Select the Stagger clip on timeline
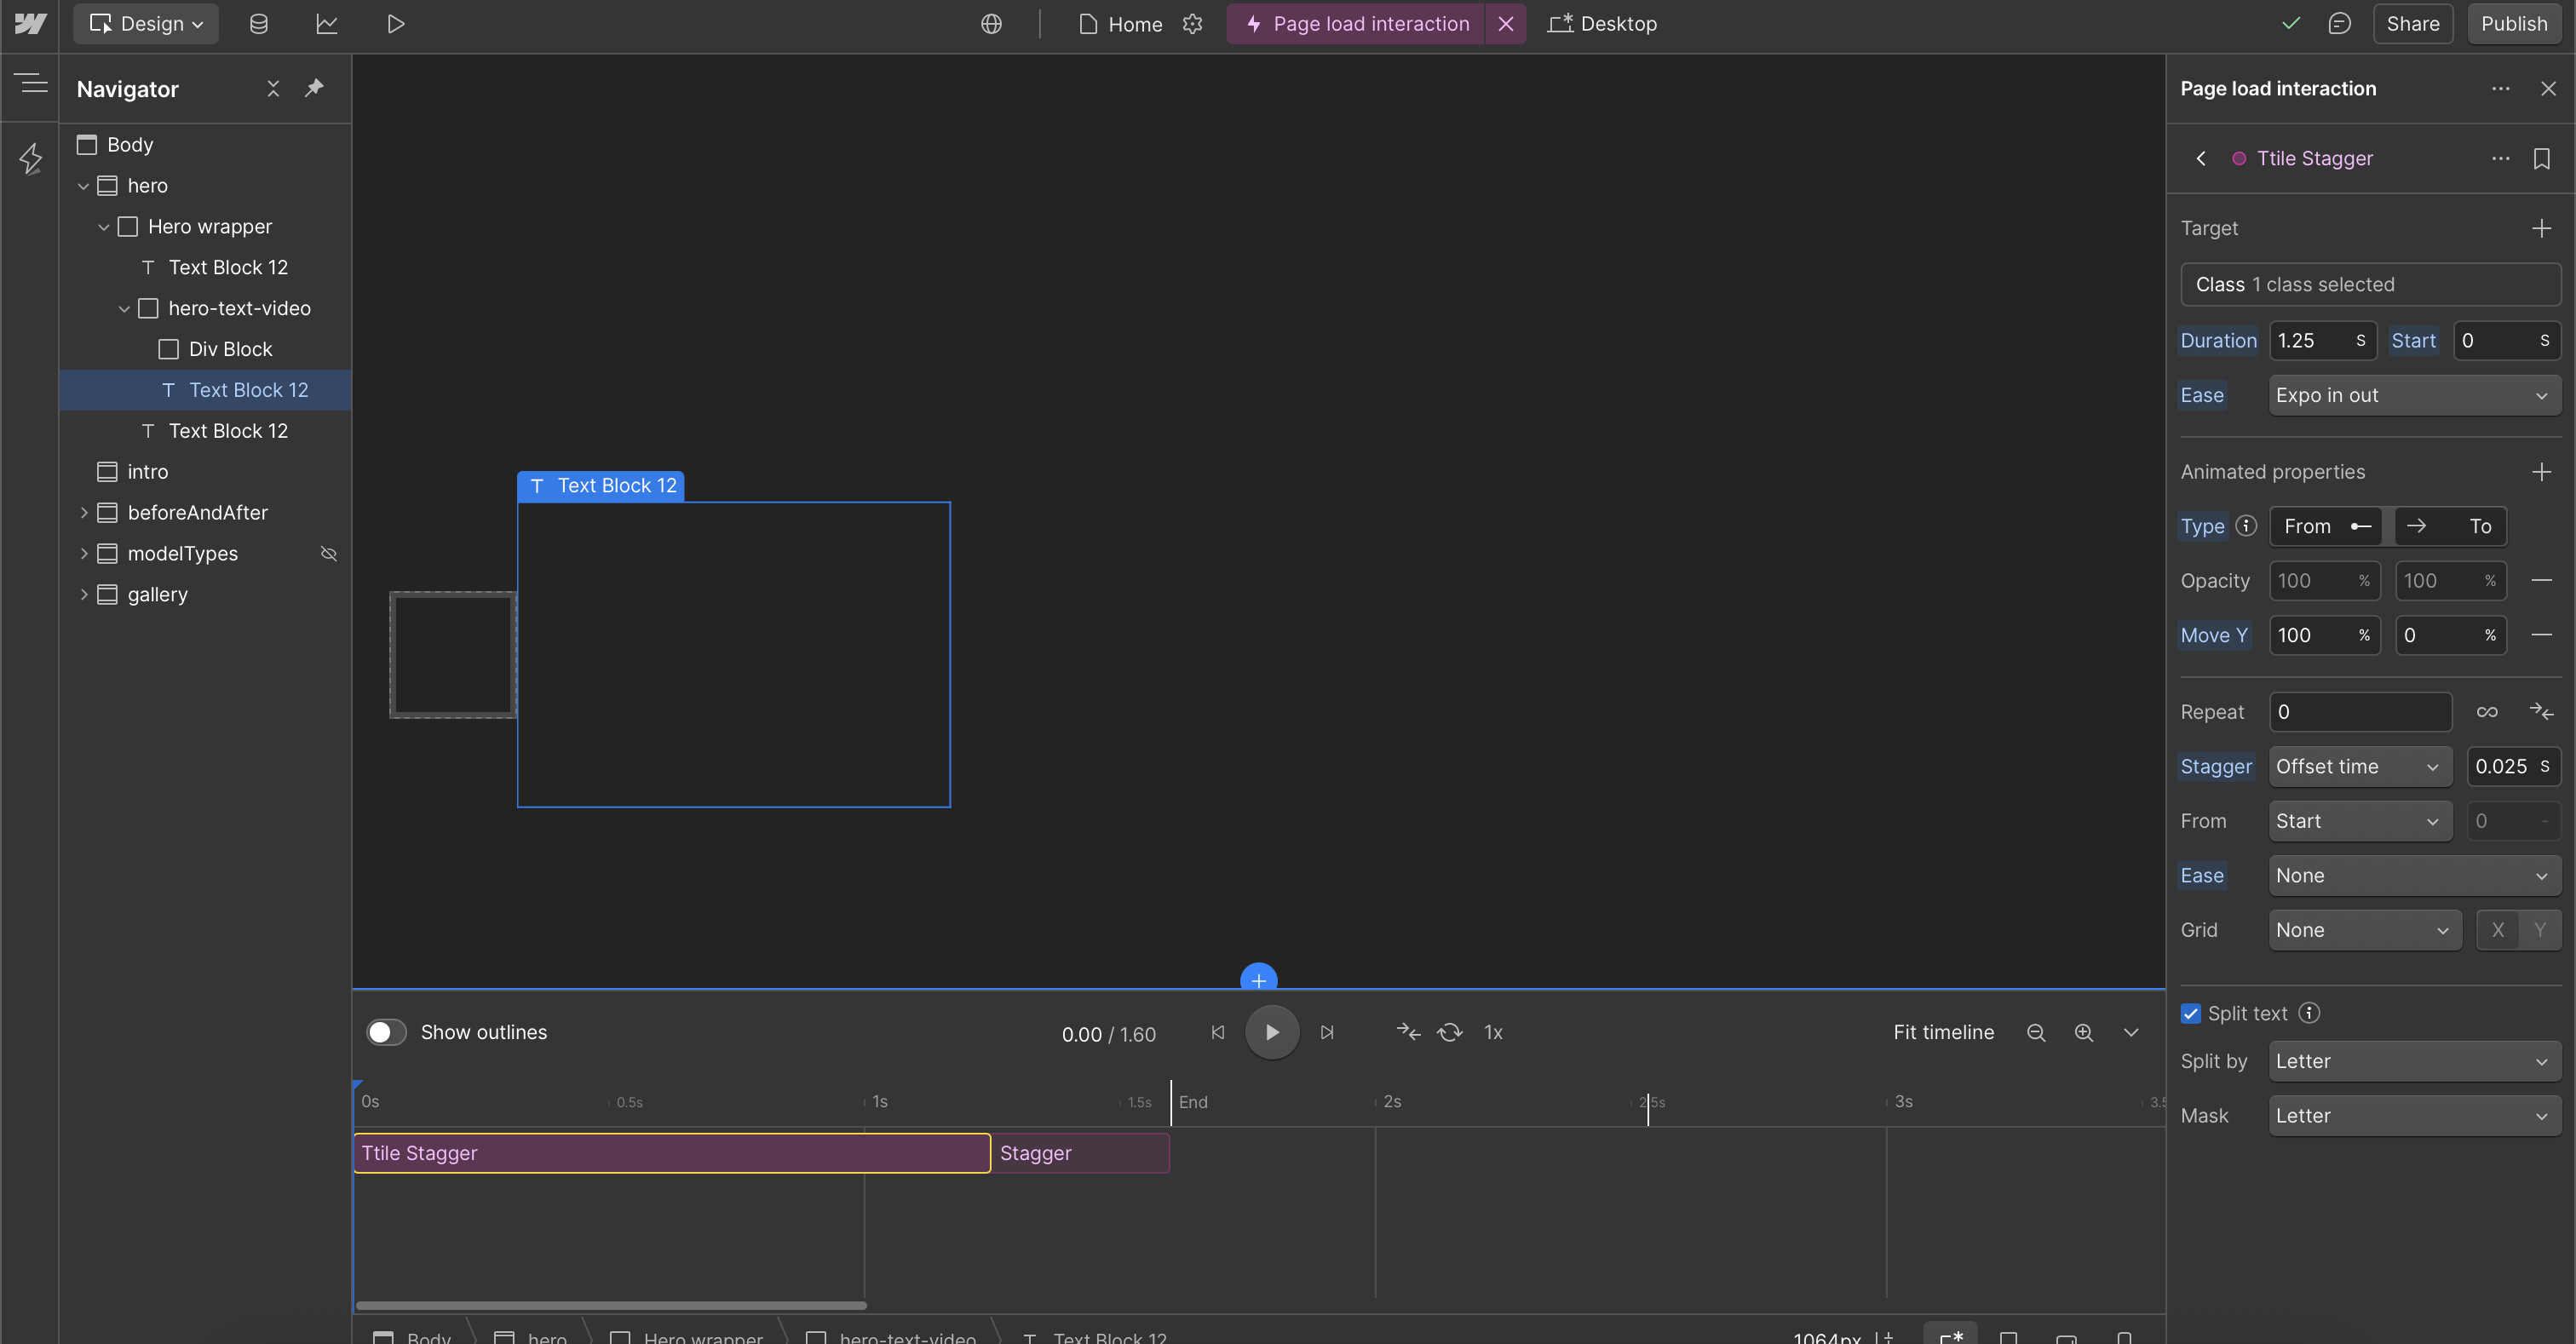Image resolution: width=2576 pixels, height=1344 pixels. coord(1079,1153)
